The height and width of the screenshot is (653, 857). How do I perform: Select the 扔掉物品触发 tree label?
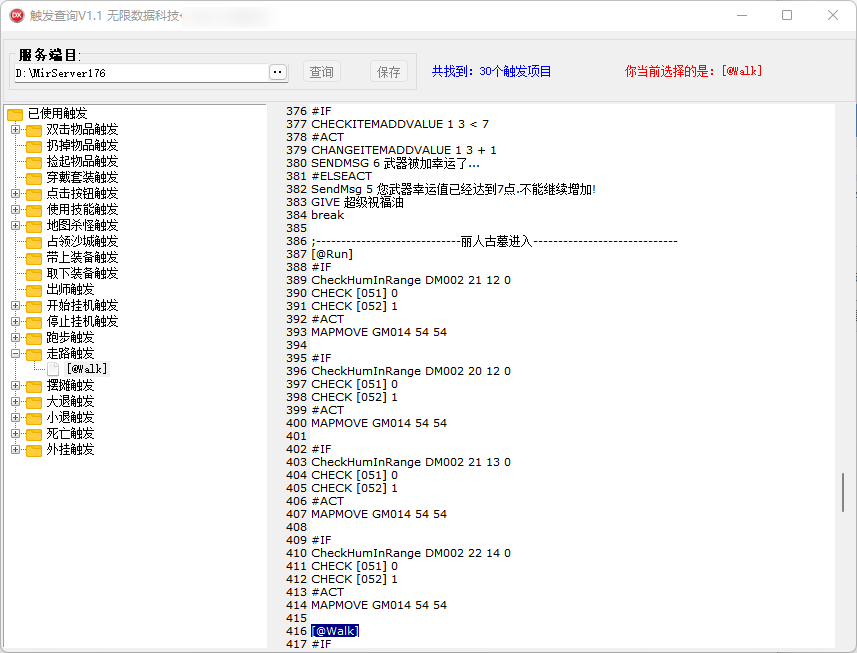(82, 145)
